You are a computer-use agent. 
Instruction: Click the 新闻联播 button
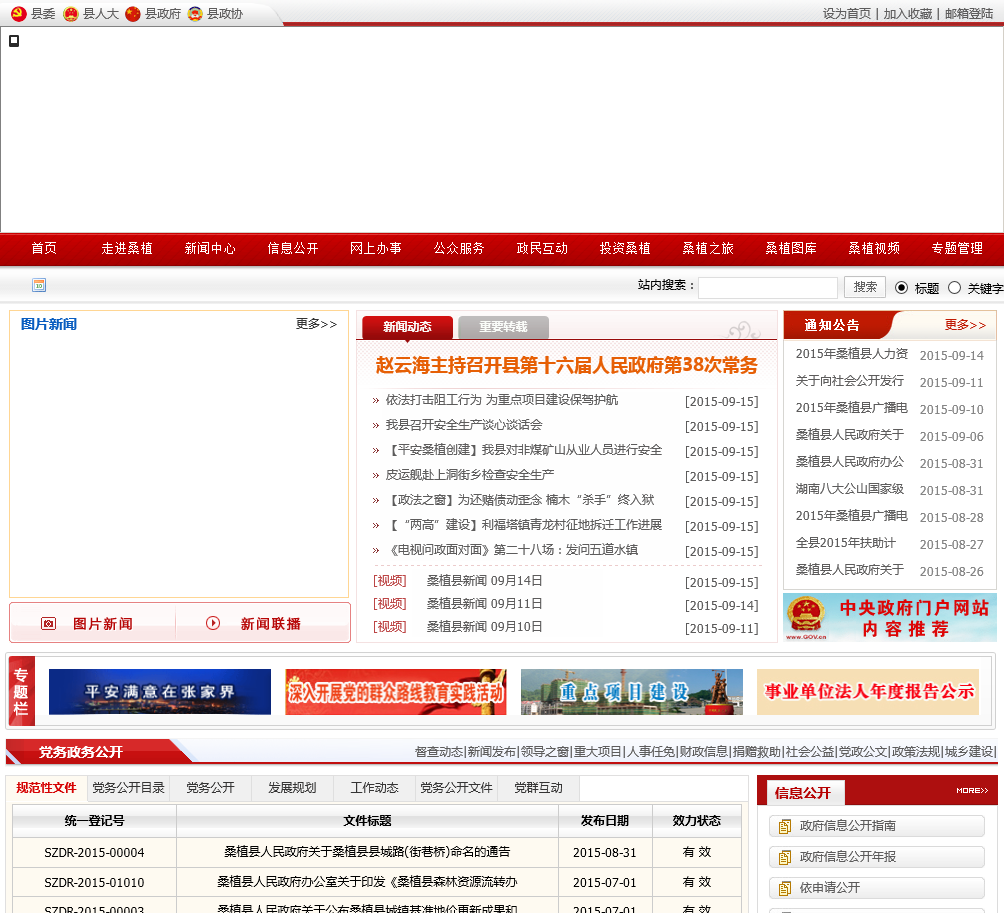click(263, 624)
